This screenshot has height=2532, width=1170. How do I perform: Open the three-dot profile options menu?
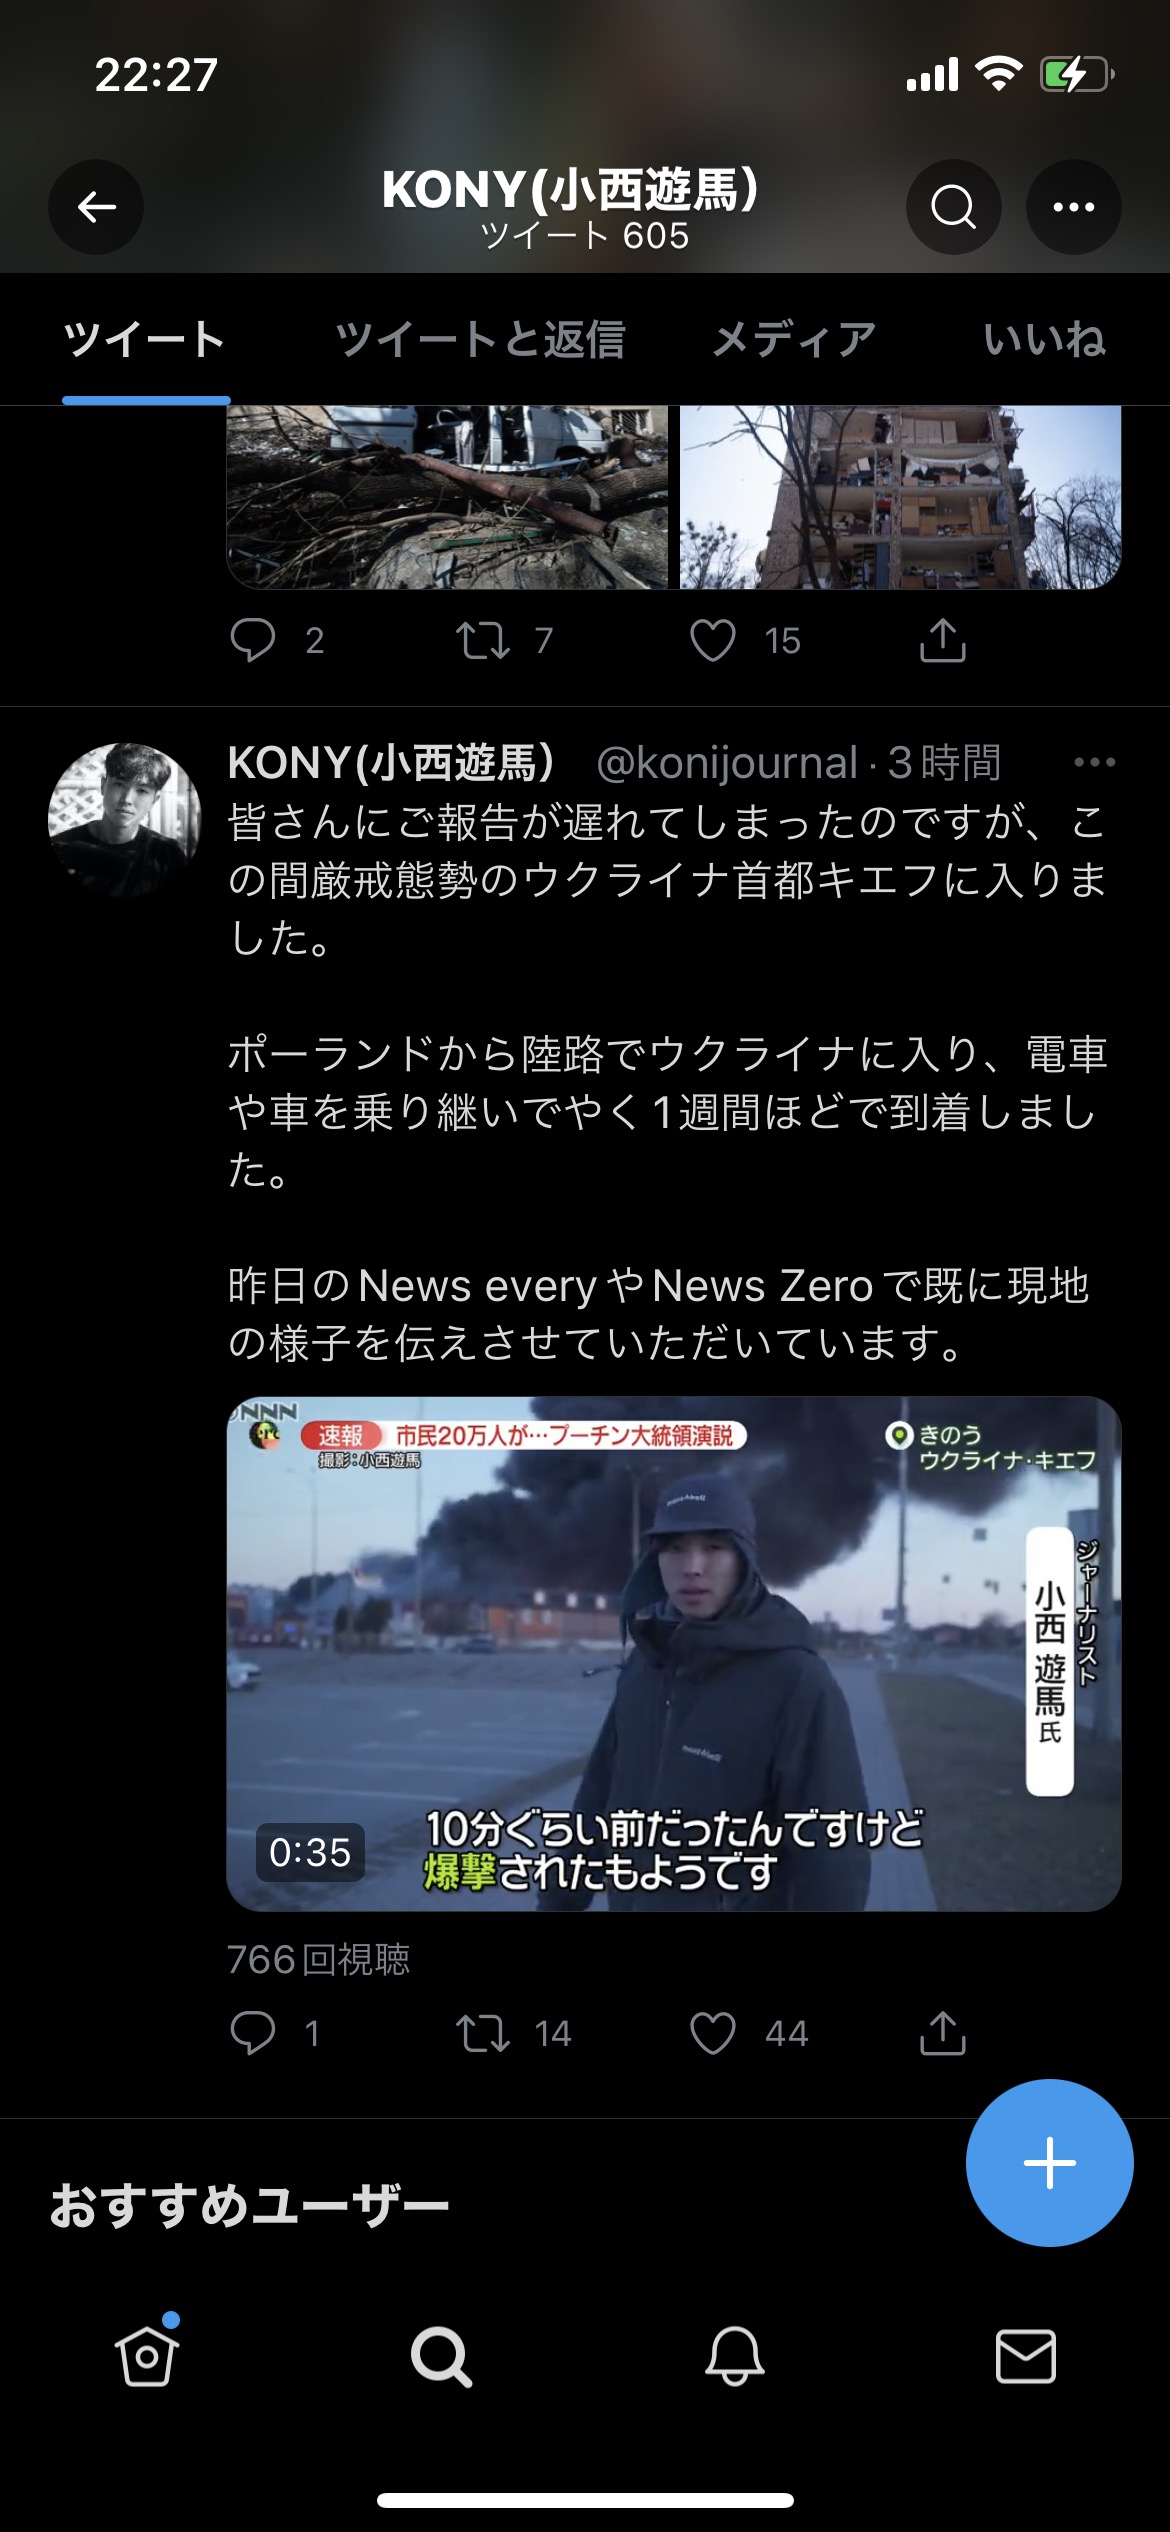pos(1073,207)
